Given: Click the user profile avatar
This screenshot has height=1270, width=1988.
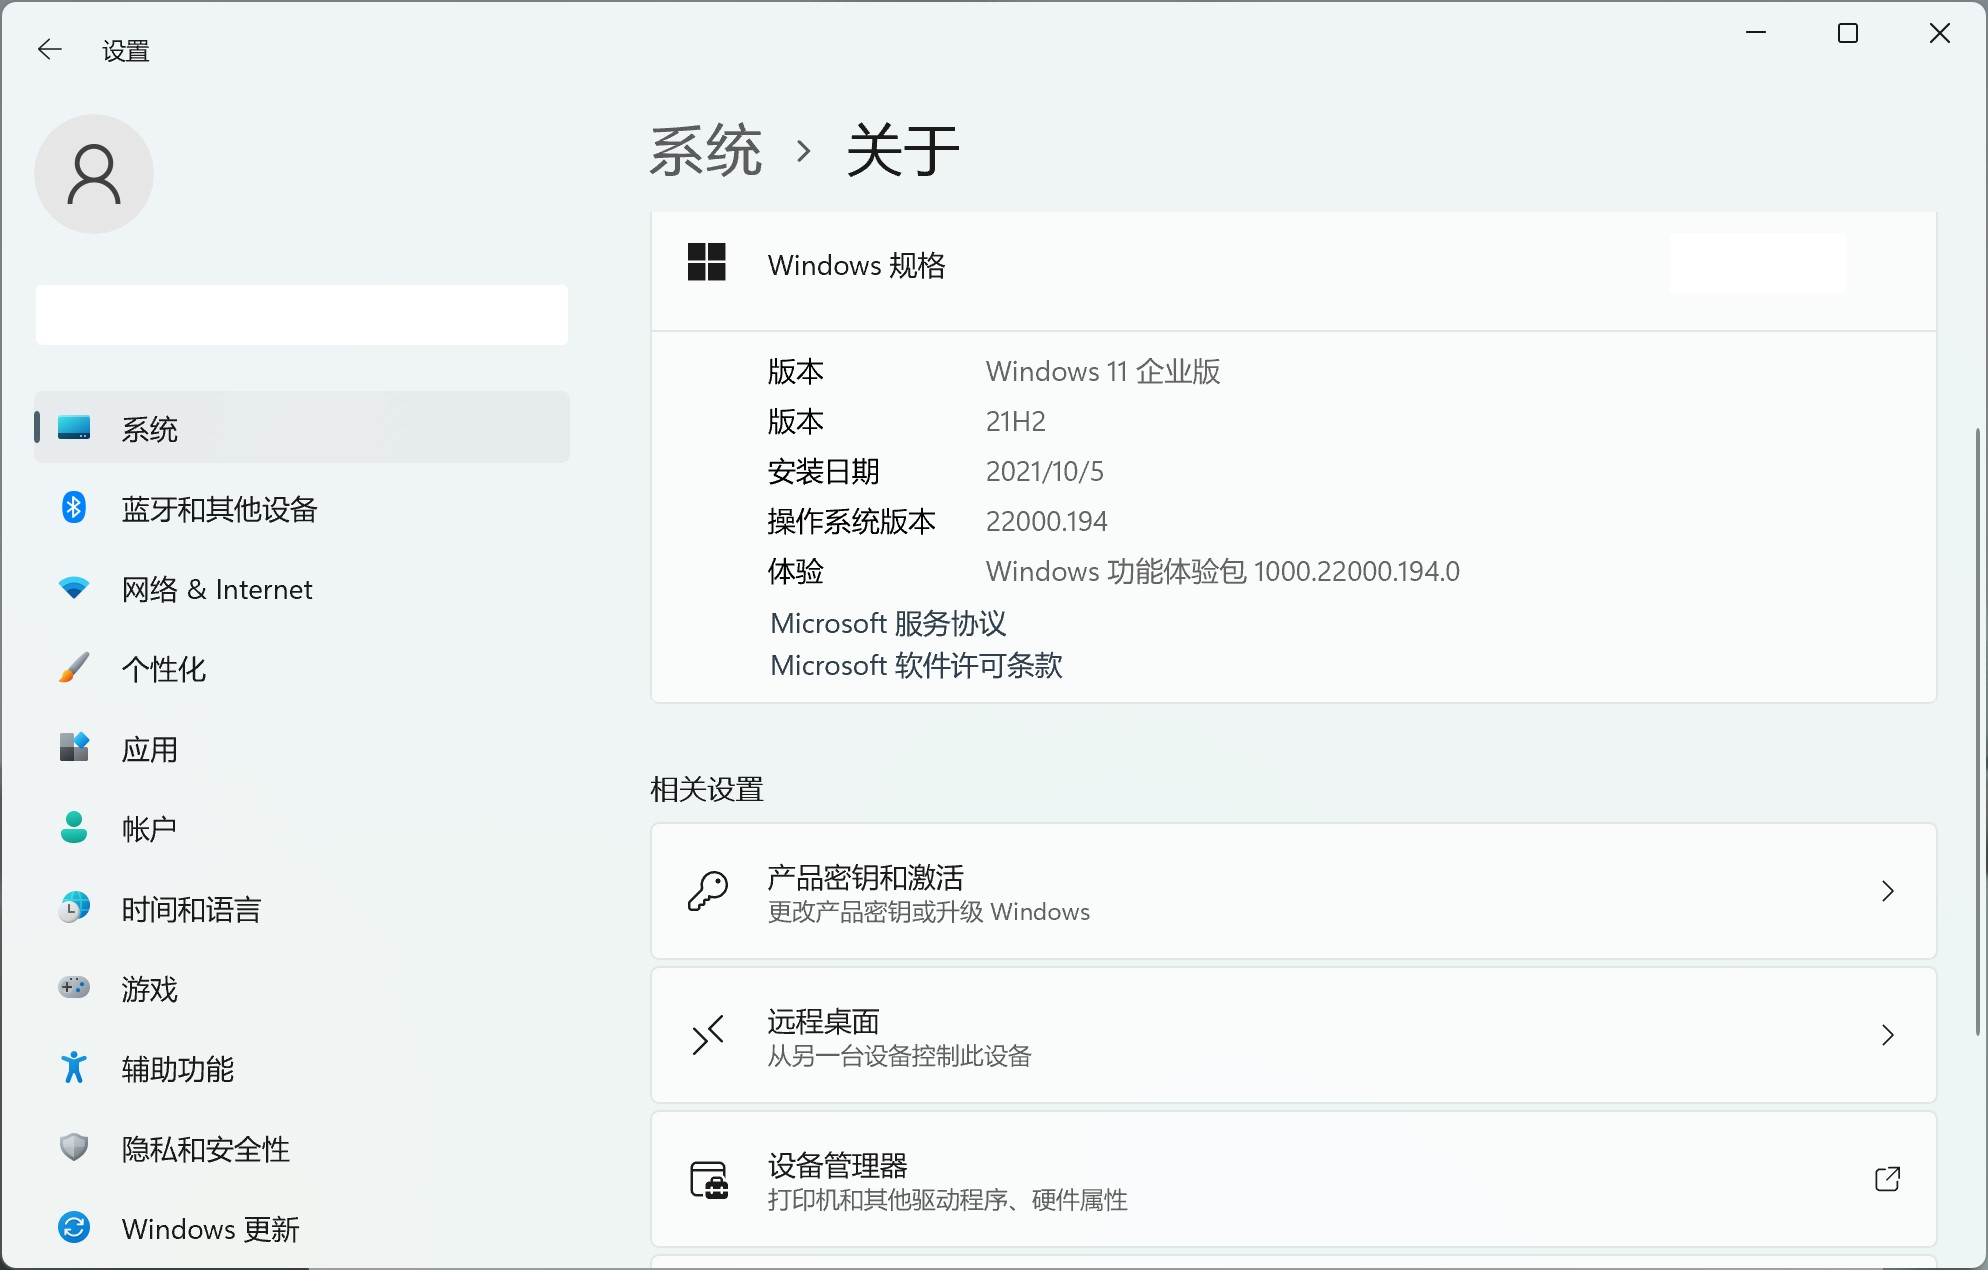Looking at the screenshot, I should tap(94, 173).
